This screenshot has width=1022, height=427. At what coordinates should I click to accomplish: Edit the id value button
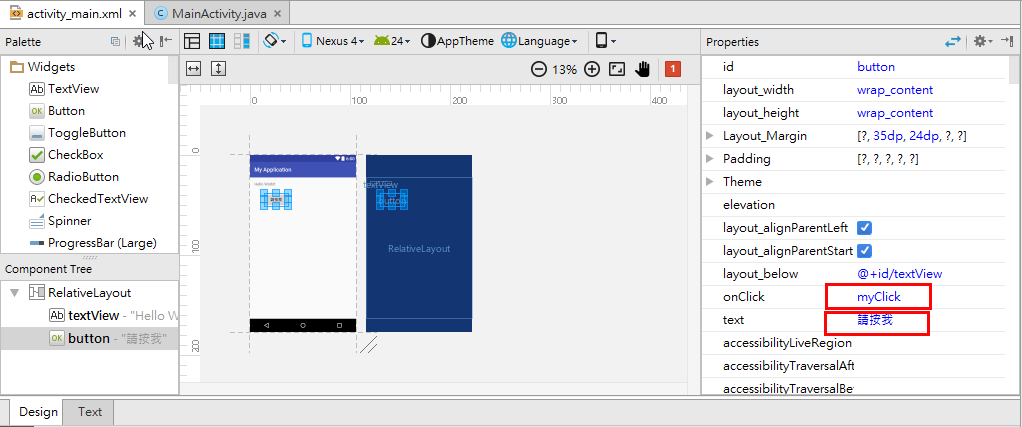click(x=876, y=67)
